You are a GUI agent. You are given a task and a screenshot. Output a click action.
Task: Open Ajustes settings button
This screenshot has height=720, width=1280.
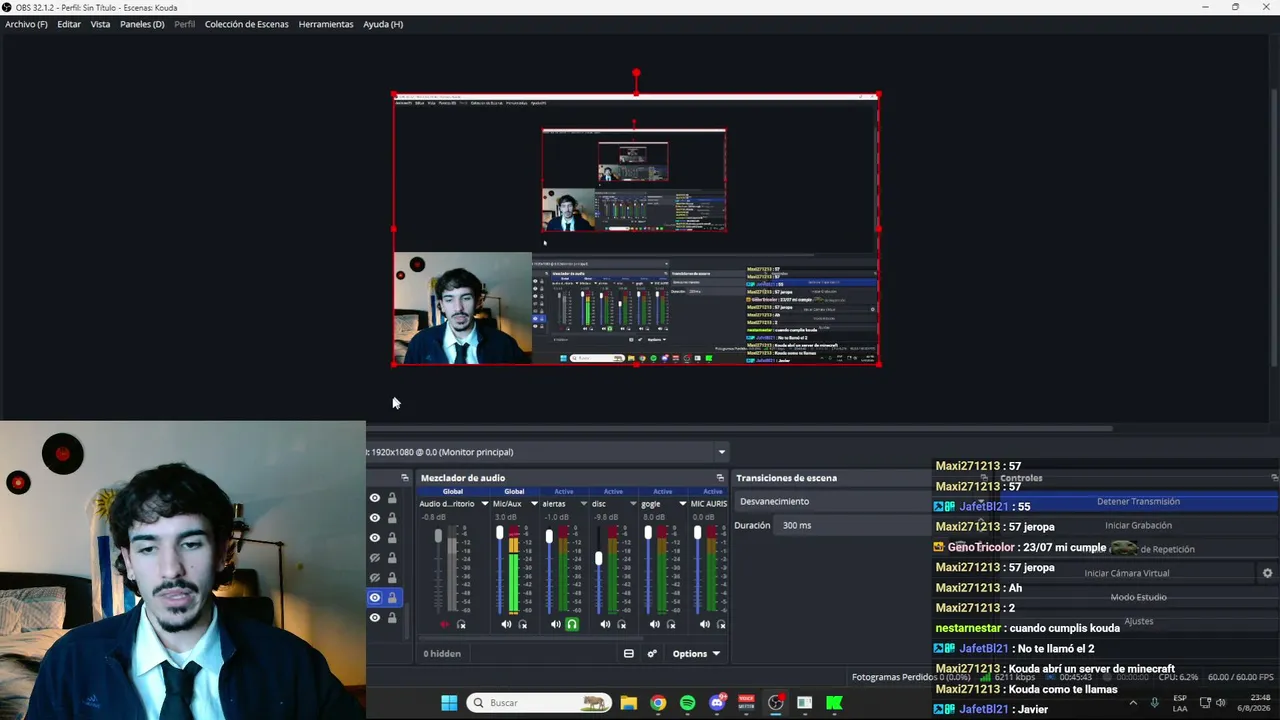[1138, 621]
